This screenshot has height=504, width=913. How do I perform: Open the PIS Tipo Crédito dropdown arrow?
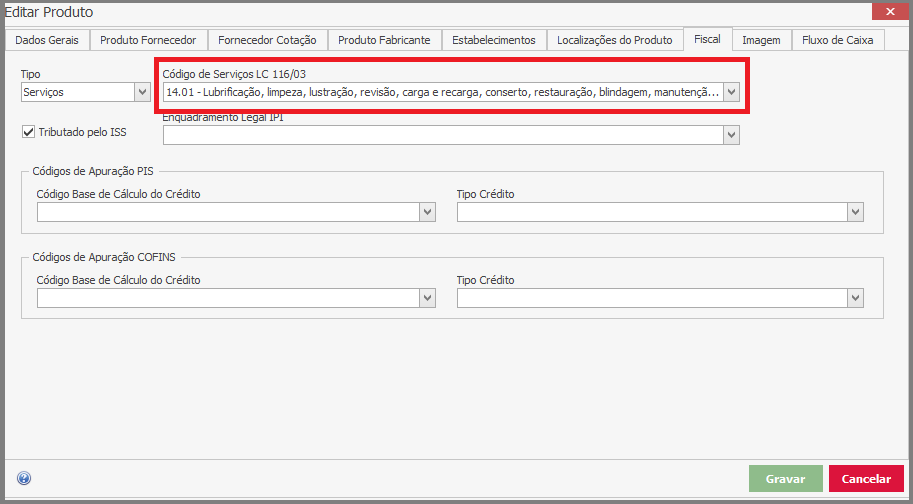(x=854, y=212)
